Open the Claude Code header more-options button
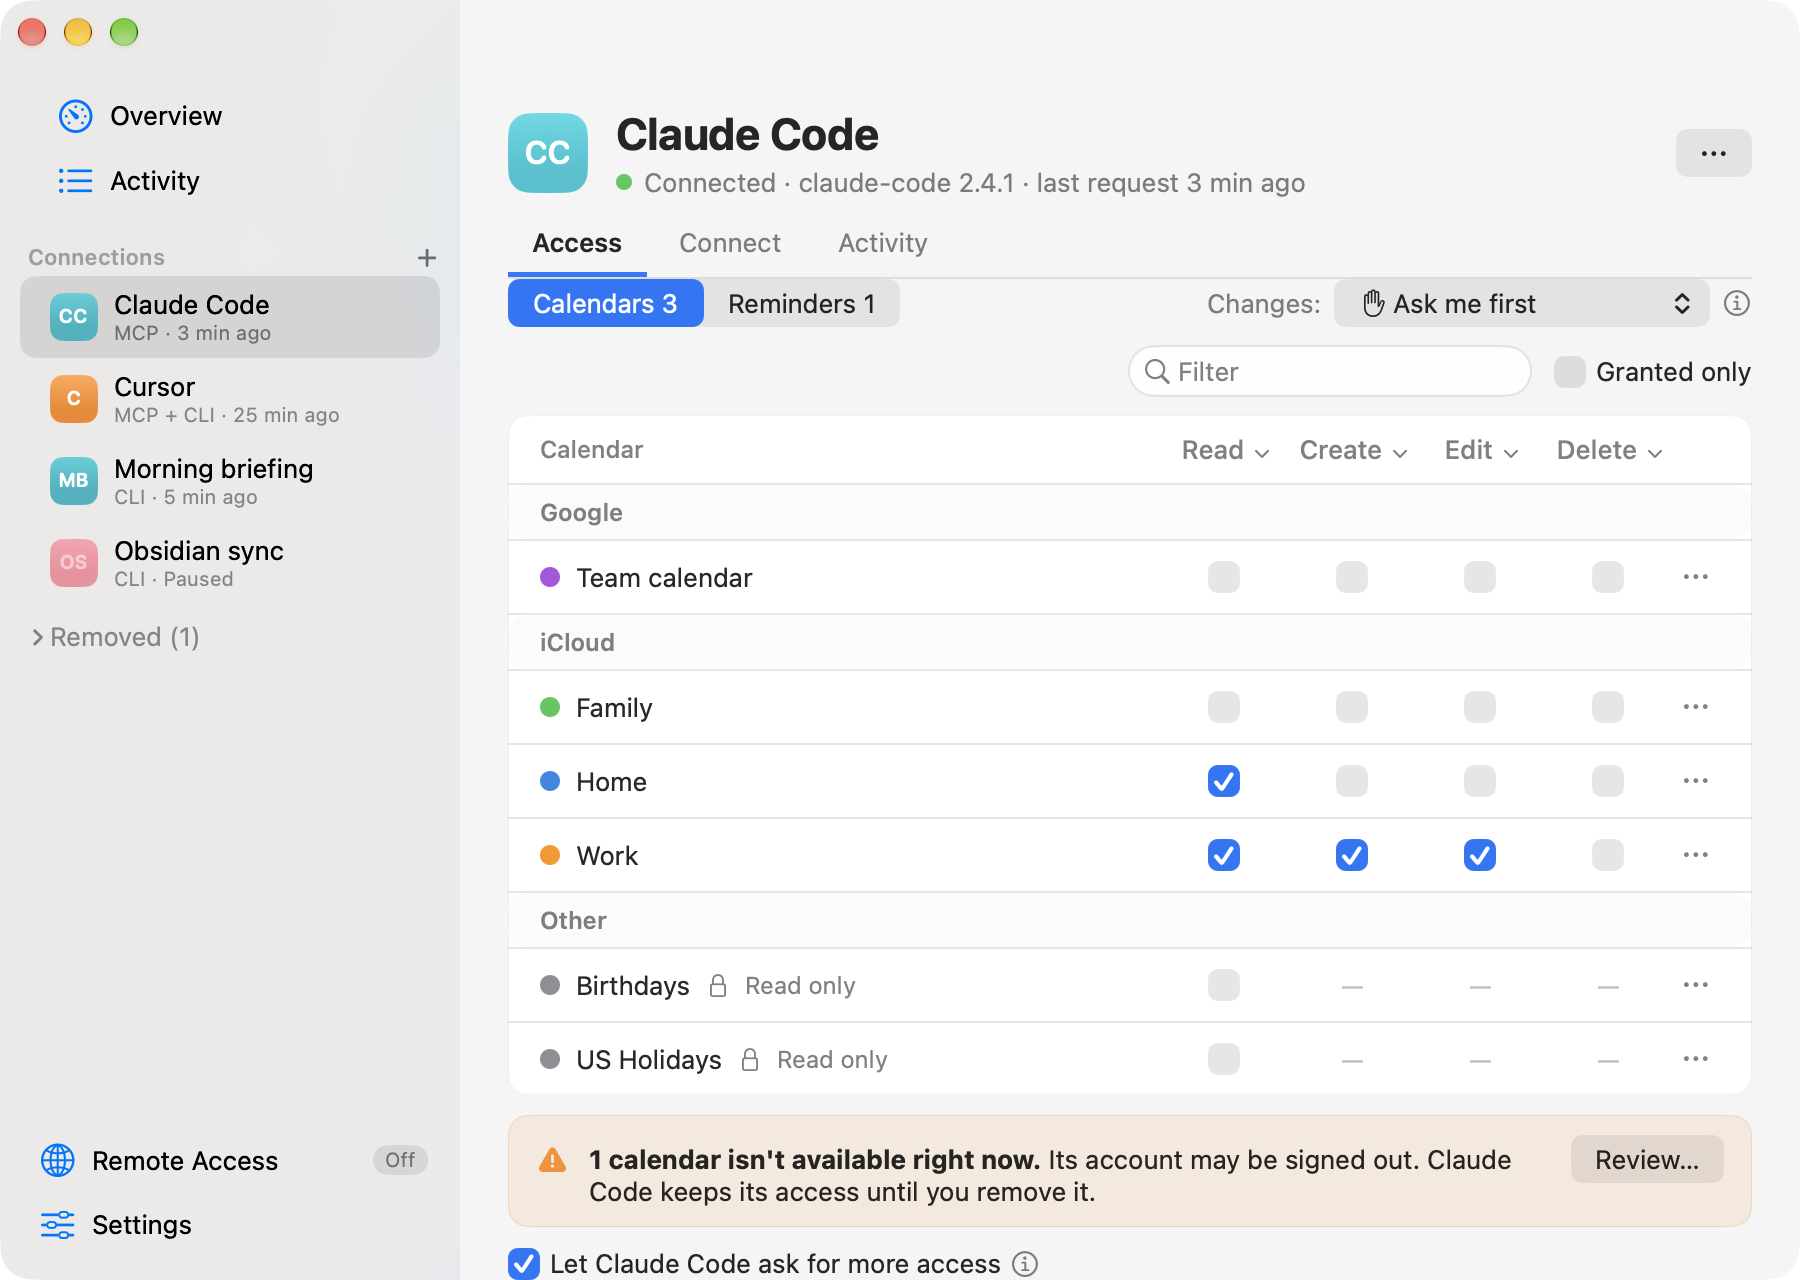This screenshot has width=1800, height=1280. pyautogui.click(x=1714, y=153)
